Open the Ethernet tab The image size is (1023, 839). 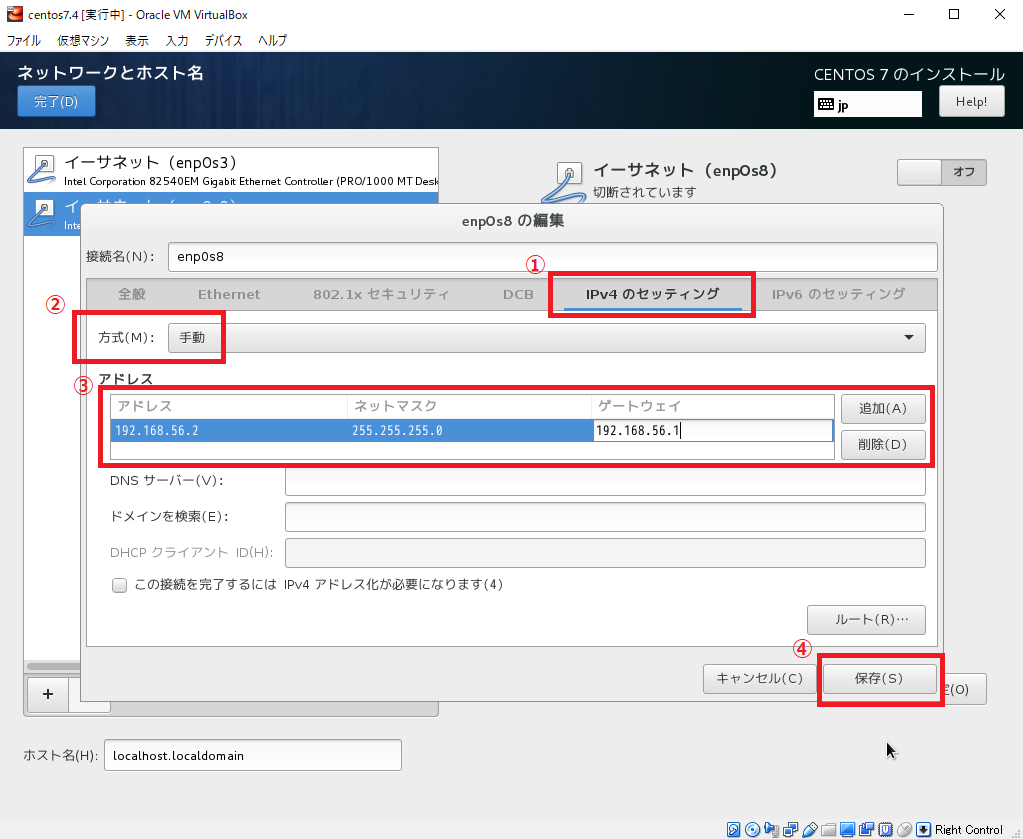click(x=229, y=294)
